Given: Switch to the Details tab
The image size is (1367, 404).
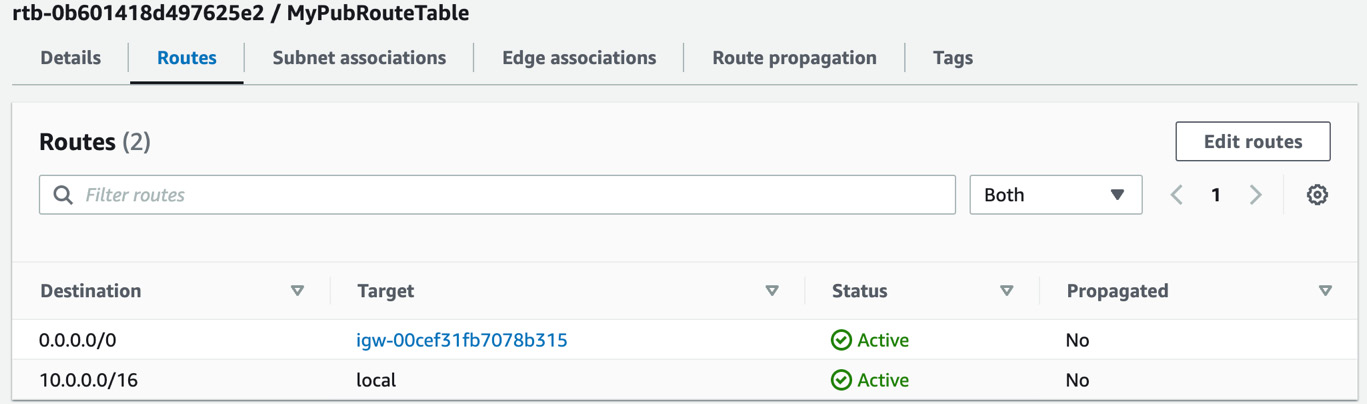Looking at the screenshot, I should (70, 58).
